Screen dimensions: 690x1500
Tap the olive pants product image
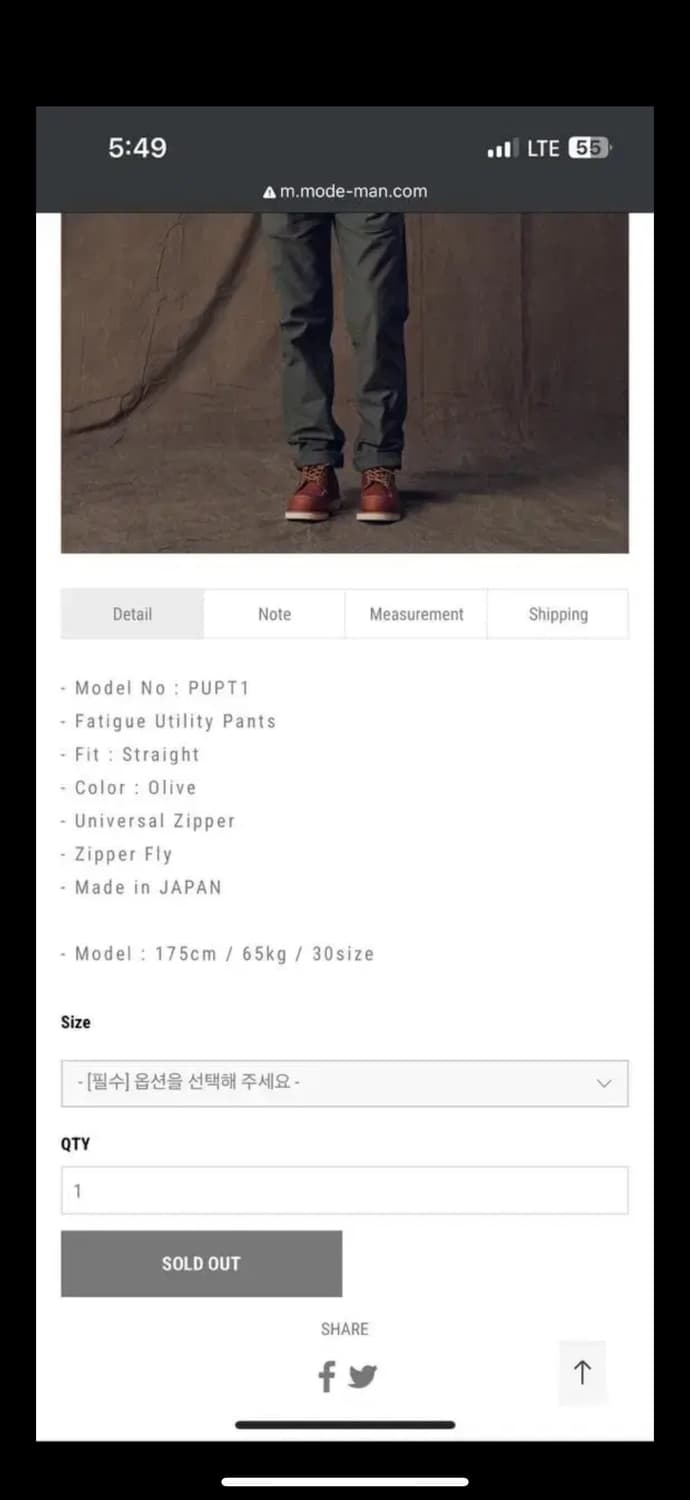click(x=344, y=383)
